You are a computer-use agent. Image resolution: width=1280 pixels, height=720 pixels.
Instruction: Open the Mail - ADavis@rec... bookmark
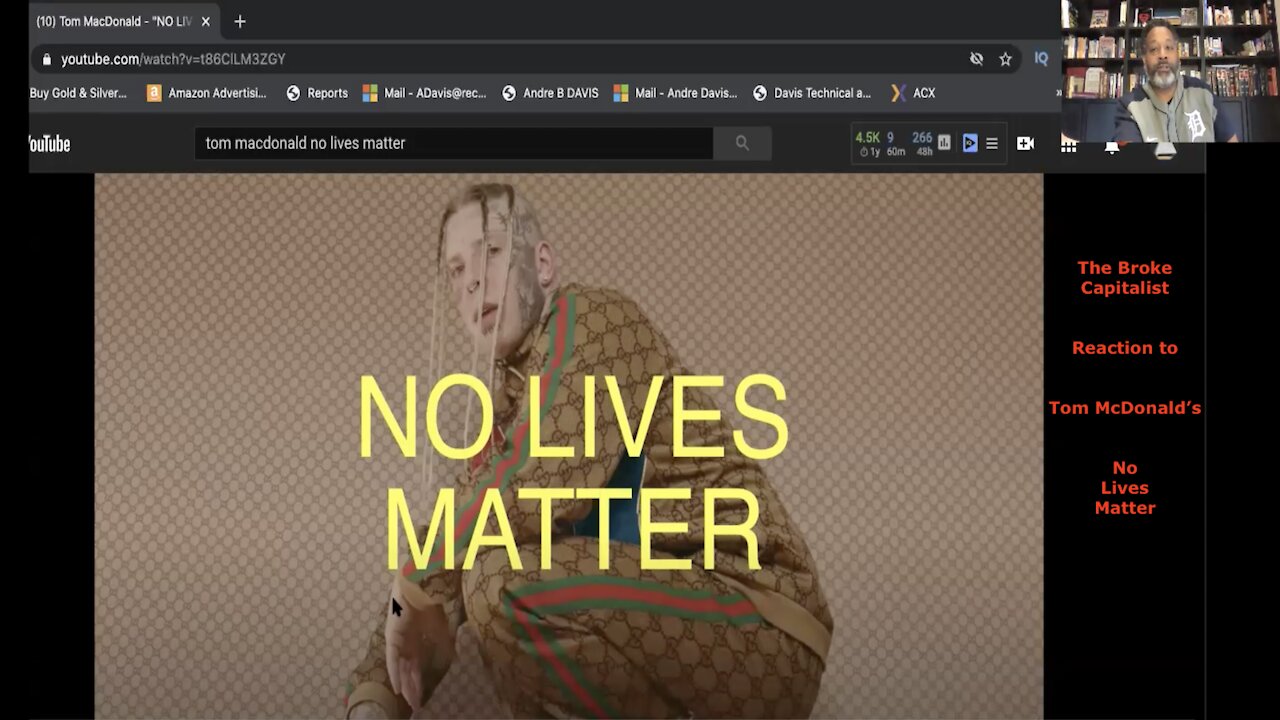coord(424,93)
